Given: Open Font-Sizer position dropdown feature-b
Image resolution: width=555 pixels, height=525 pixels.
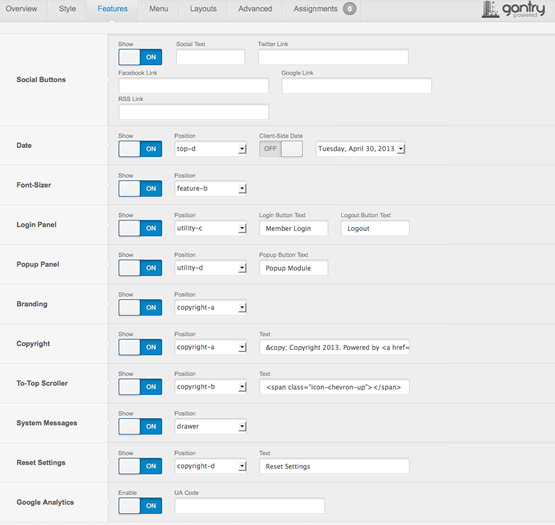Looking at the screenshot, I should pos(211,189).
